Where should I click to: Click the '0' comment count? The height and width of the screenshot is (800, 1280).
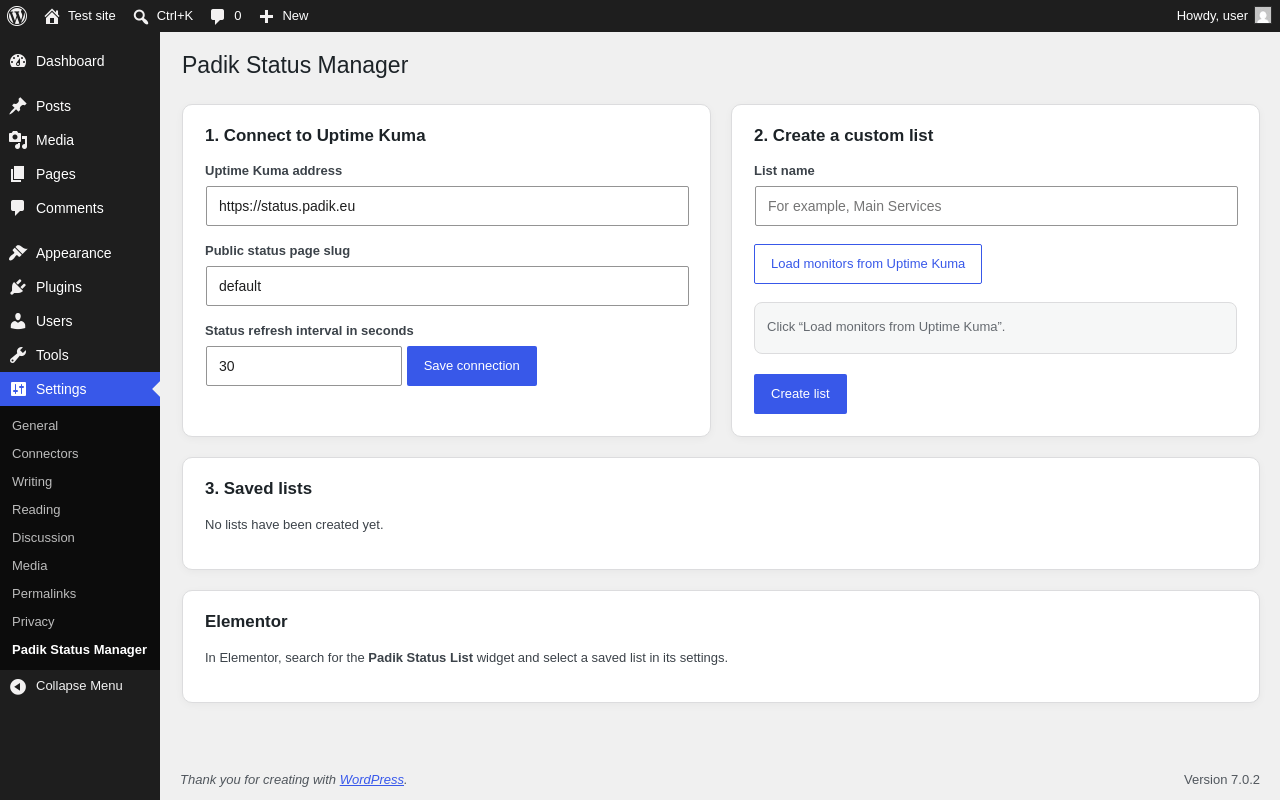point(238,16)
